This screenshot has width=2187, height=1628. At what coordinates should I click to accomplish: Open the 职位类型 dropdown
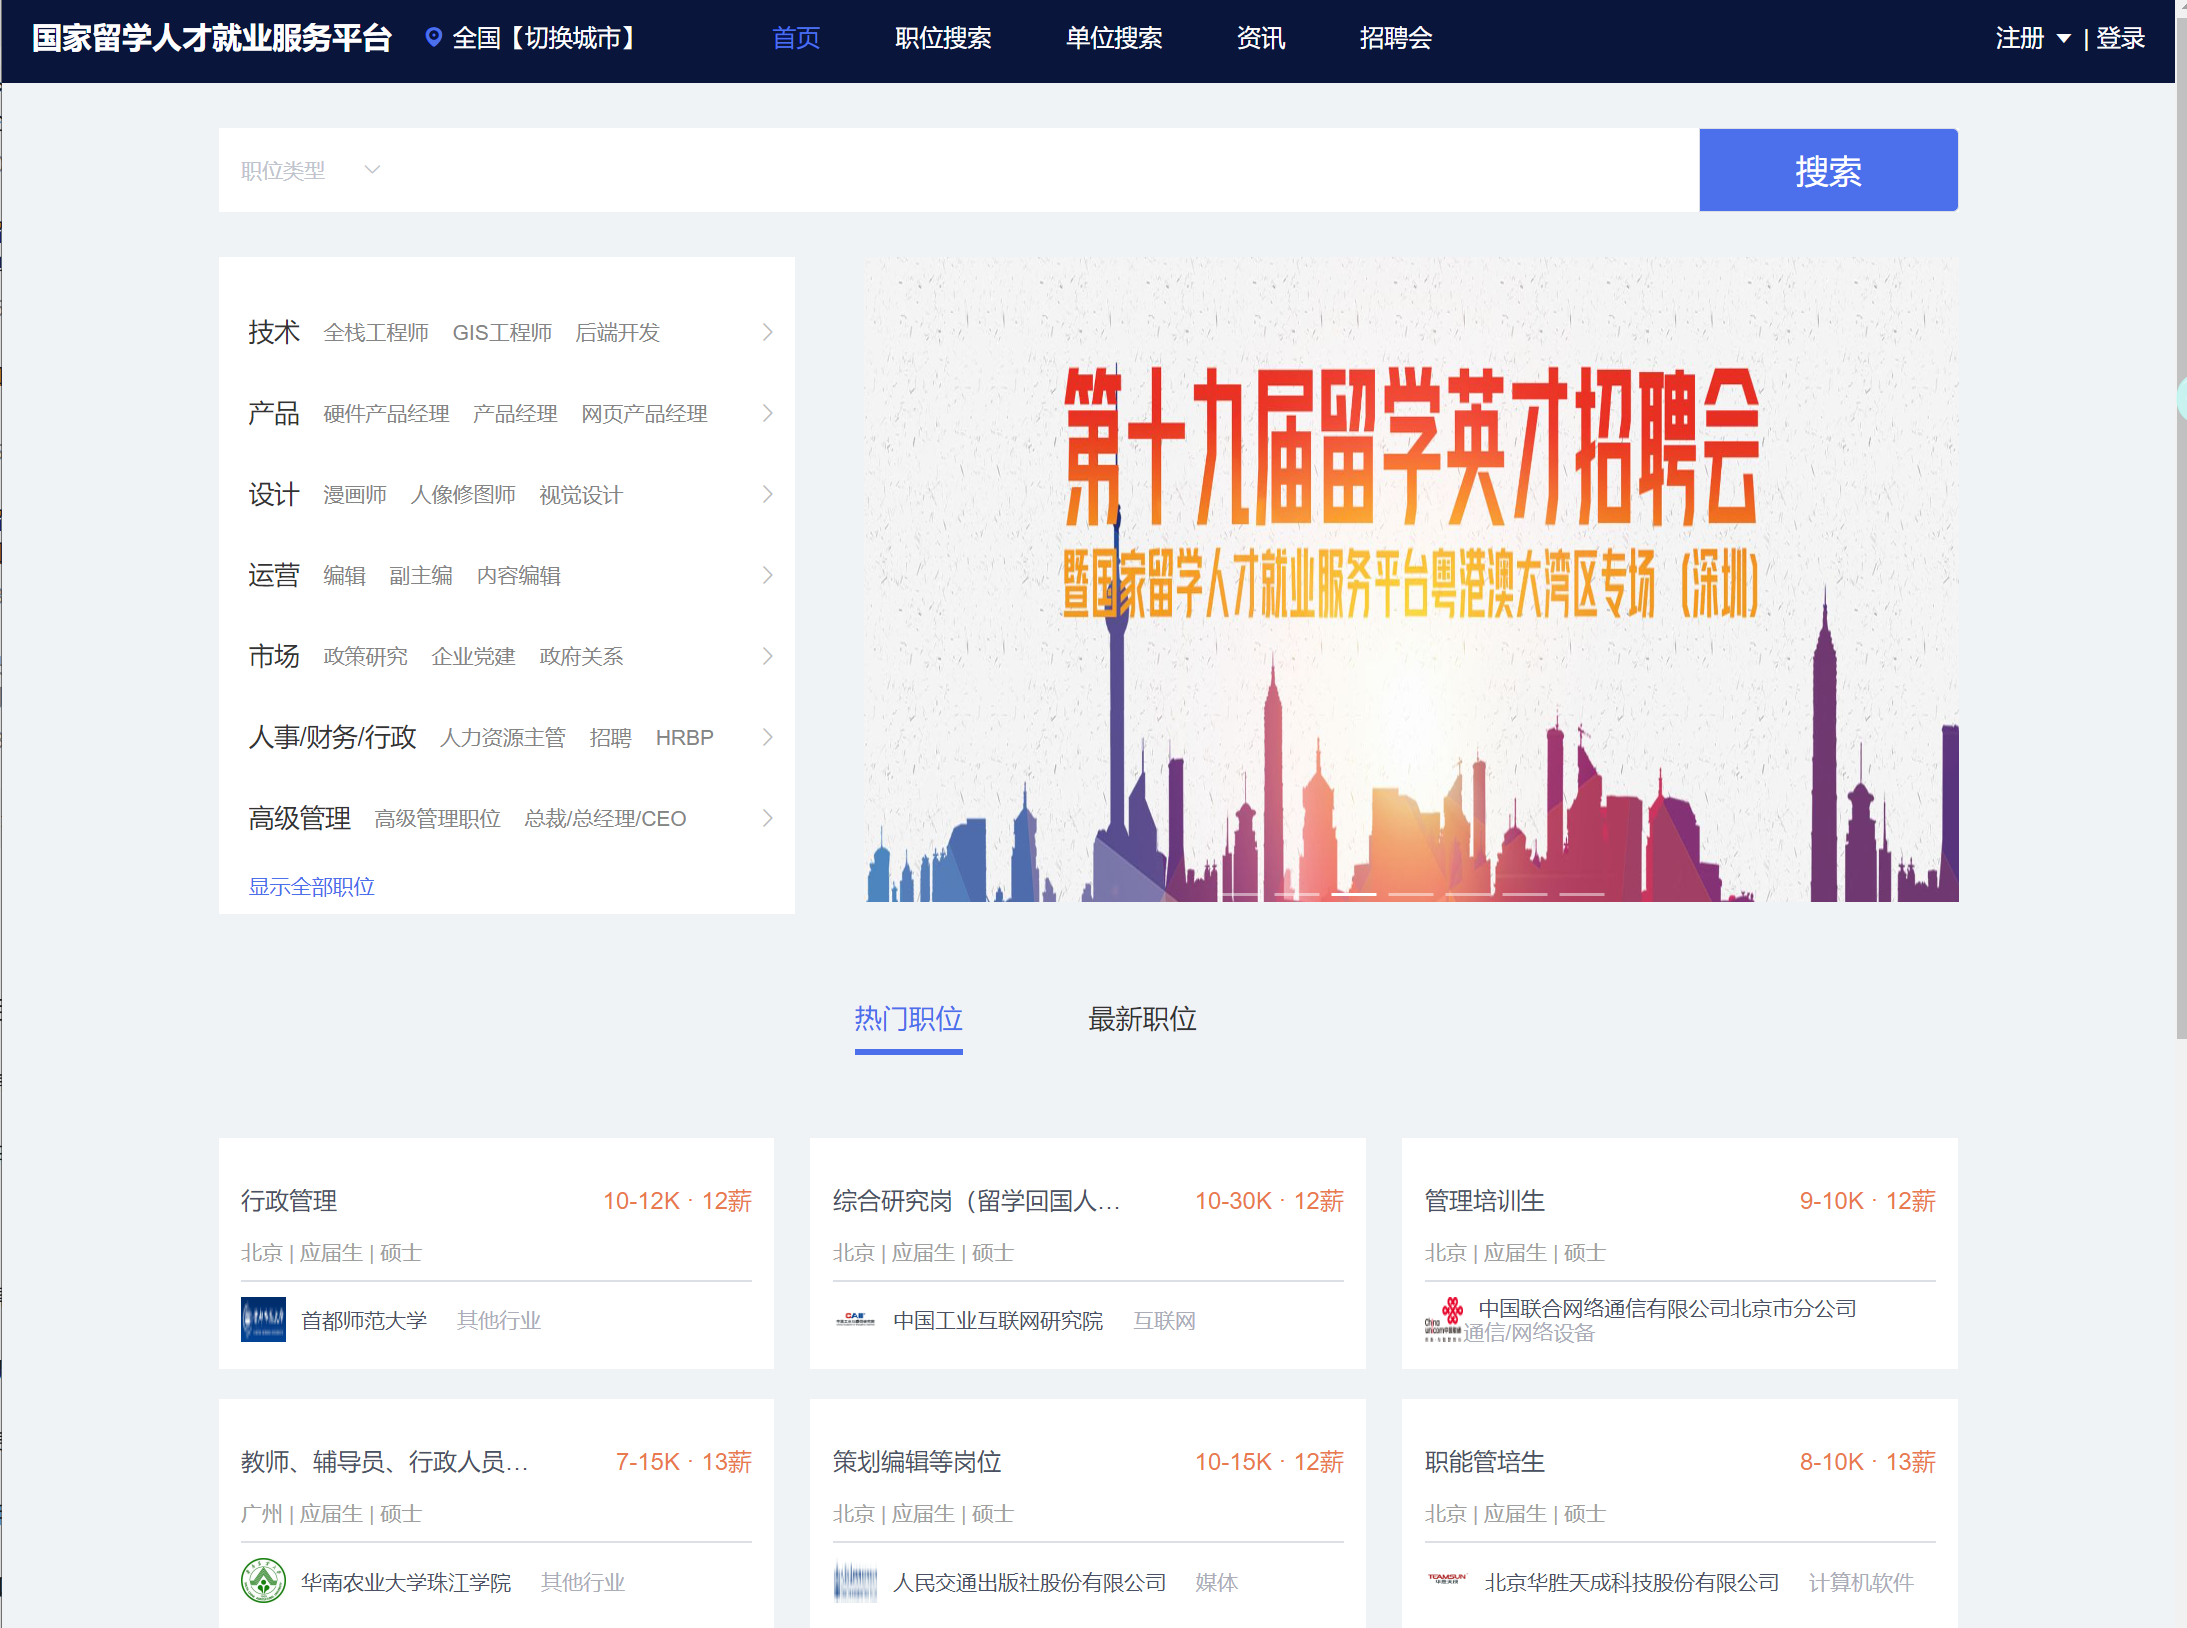[307, 169]
